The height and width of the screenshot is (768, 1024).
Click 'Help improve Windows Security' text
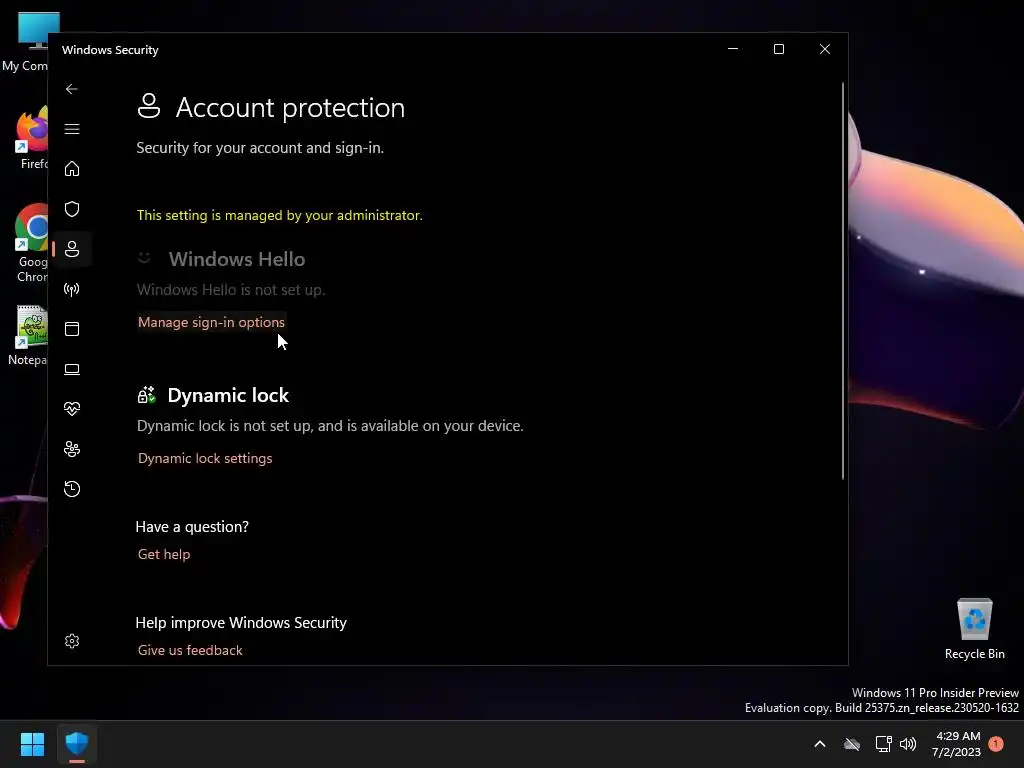point(241,623)
